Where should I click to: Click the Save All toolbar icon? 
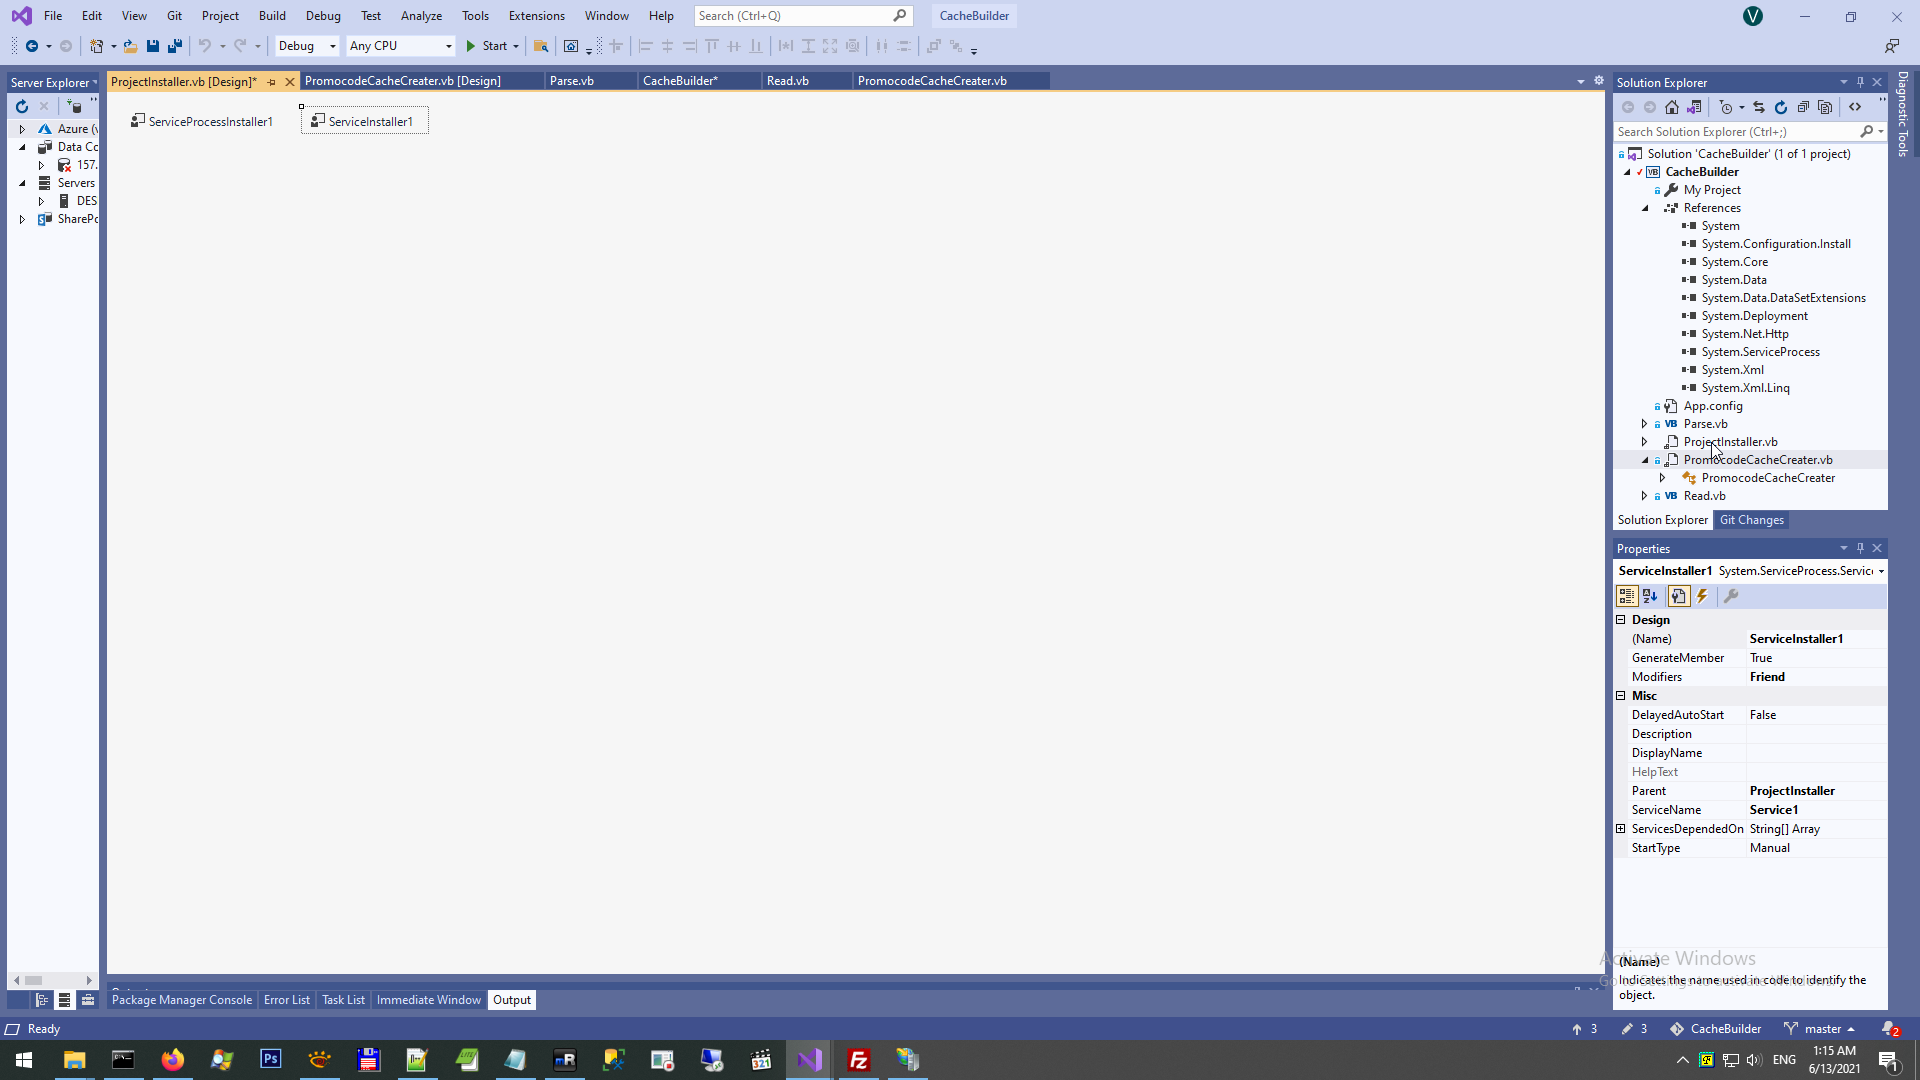[x=175, y=46]
